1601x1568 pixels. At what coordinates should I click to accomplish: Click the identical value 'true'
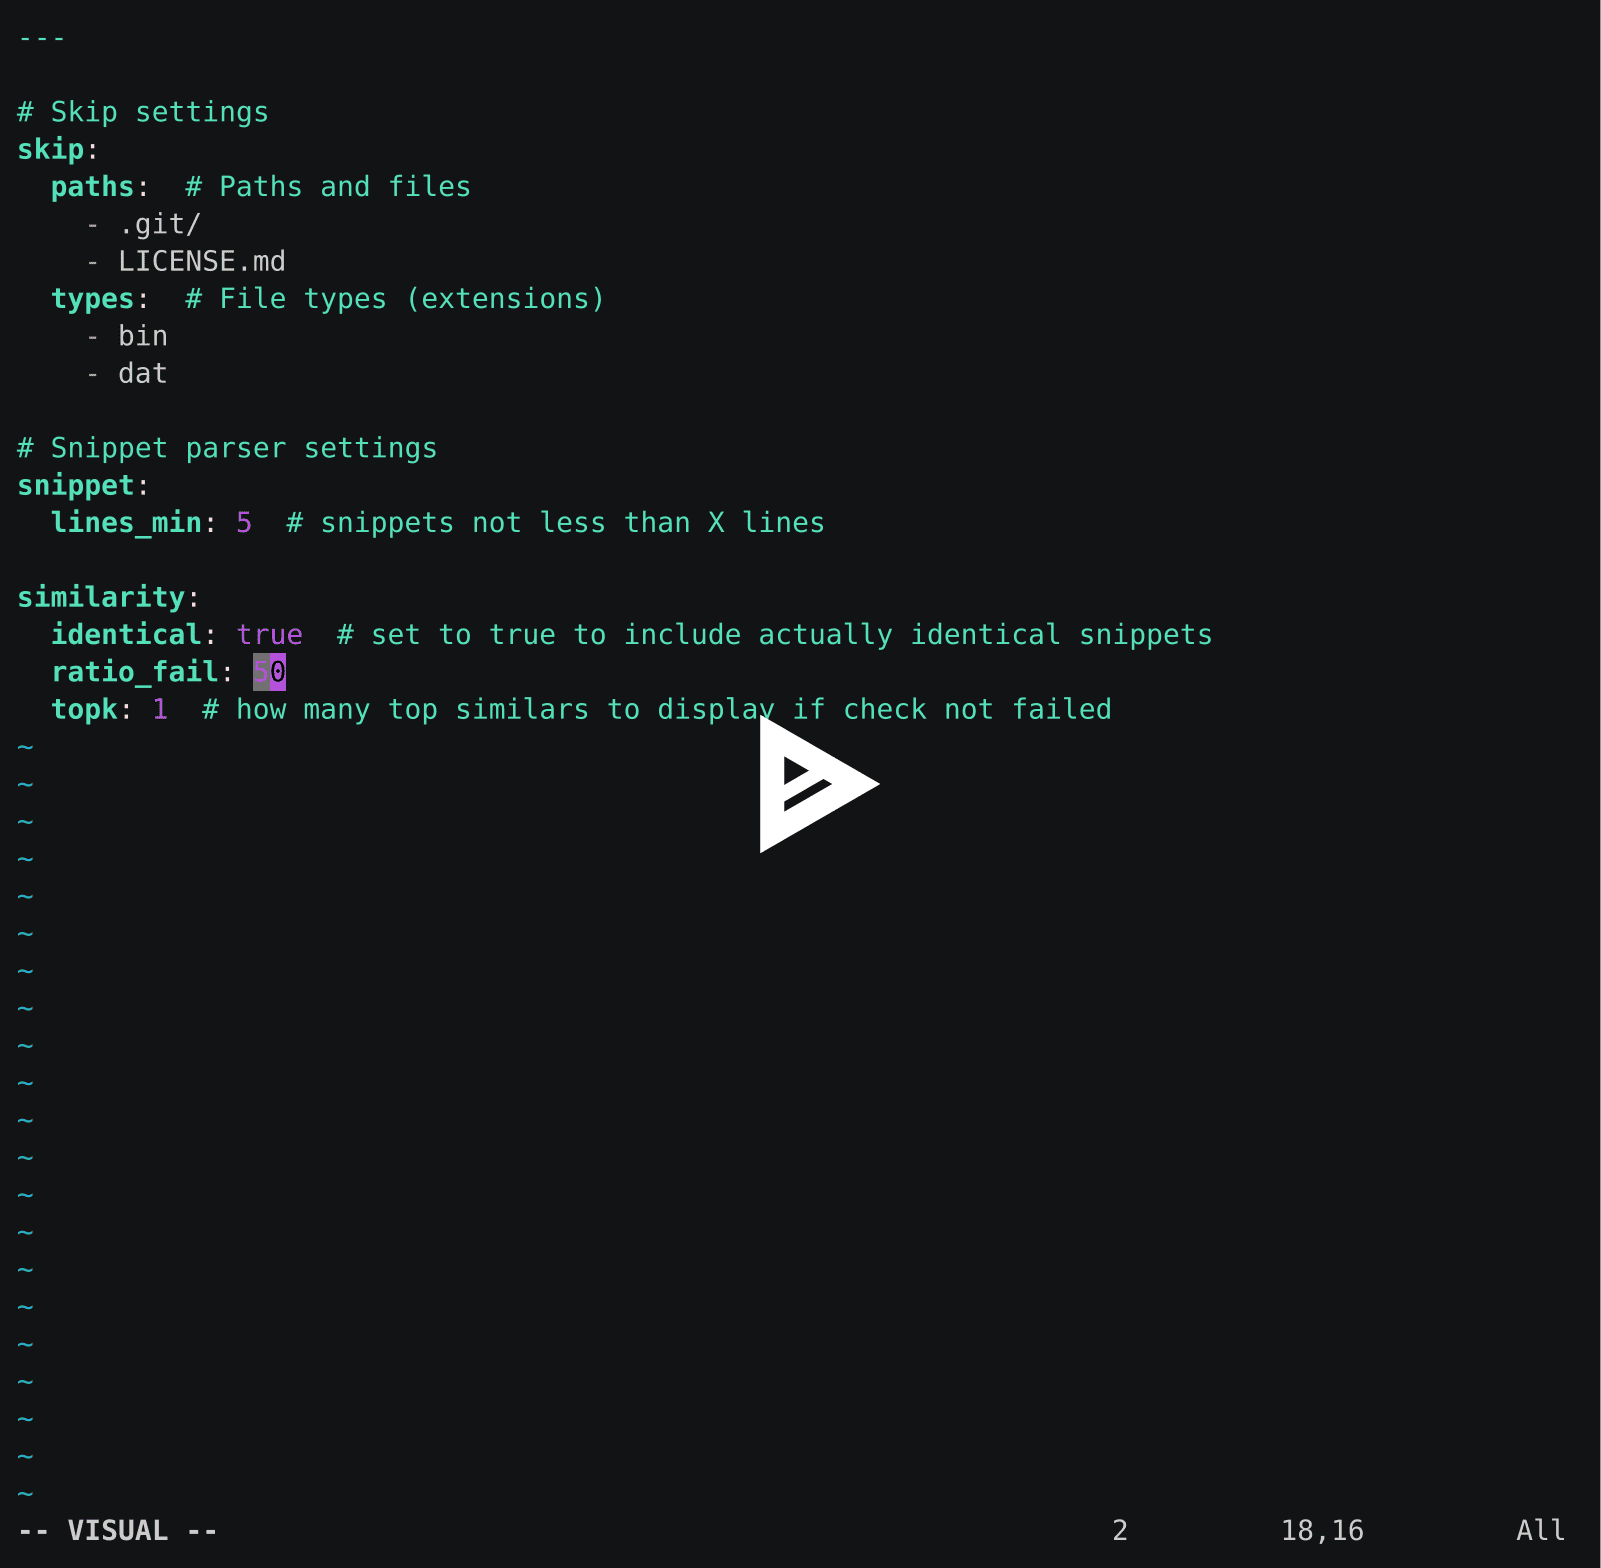pyautogui.click(x=270, y=635)
